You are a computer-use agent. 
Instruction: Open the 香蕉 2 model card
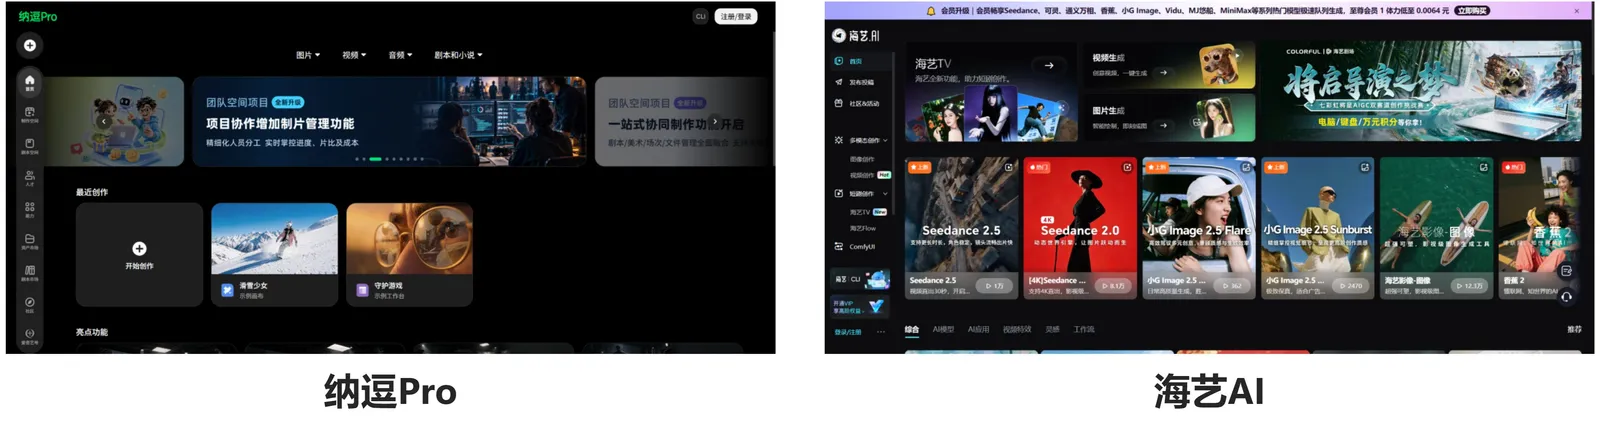click(x=1541, y=227)
